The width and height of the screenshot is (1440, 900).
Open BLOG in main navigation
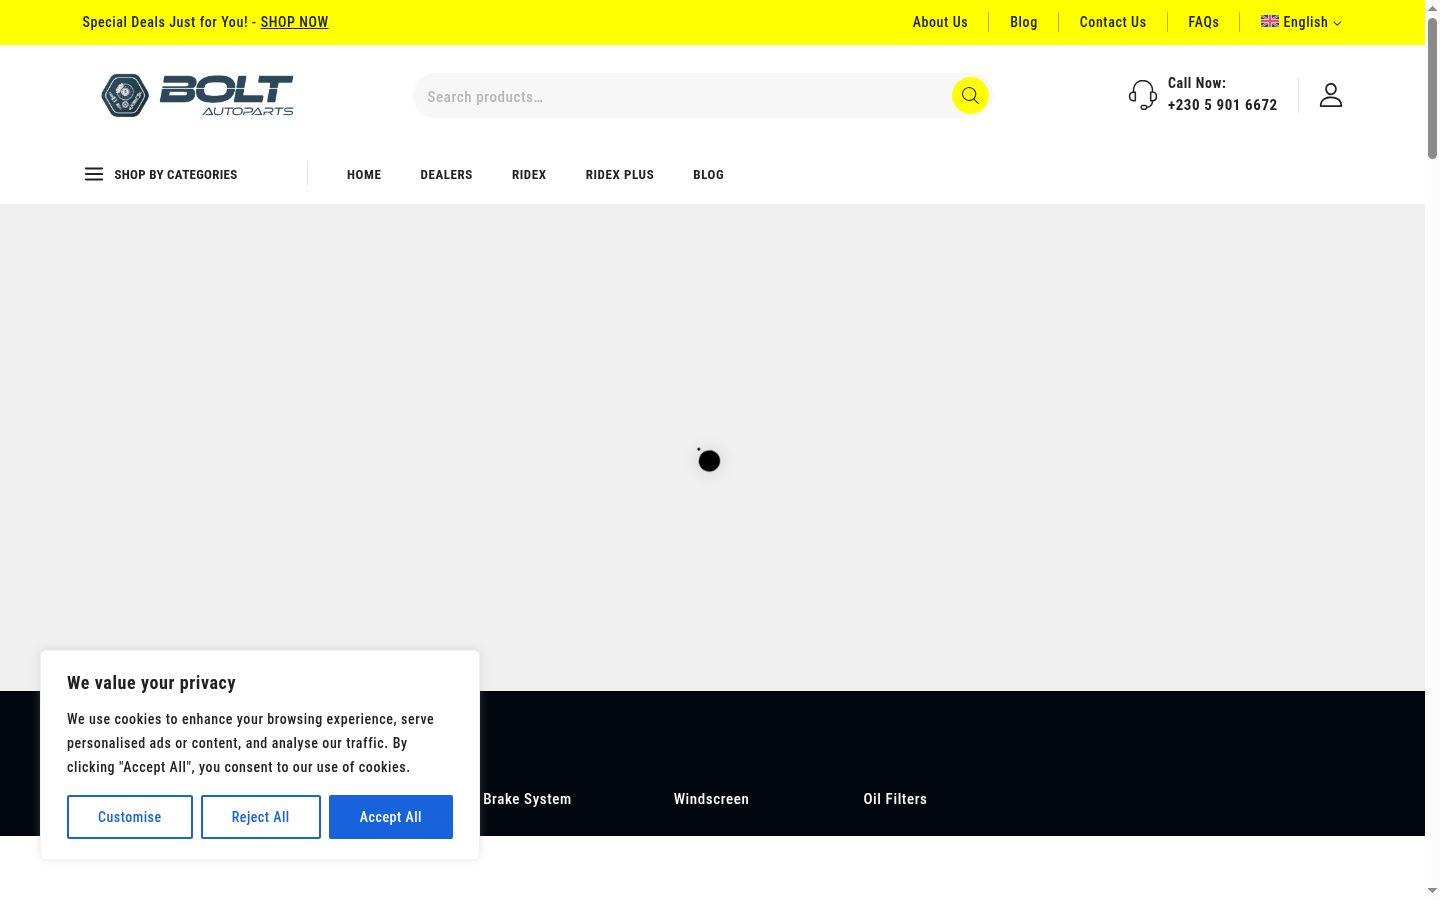point(708,174)
